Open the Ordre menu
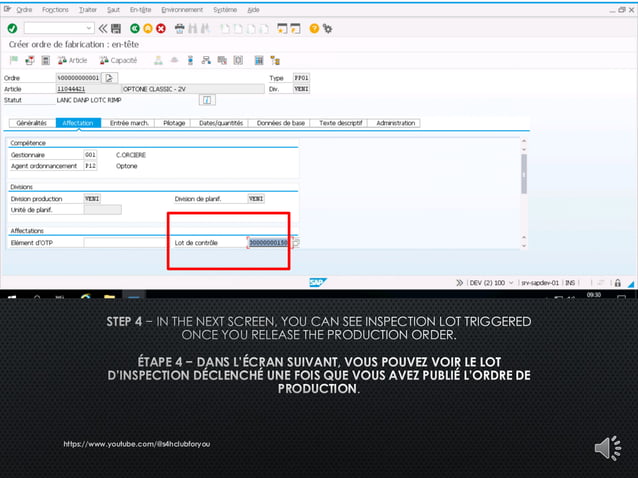The height and width of the screenshot is (478, 638). tap(24, 10)
